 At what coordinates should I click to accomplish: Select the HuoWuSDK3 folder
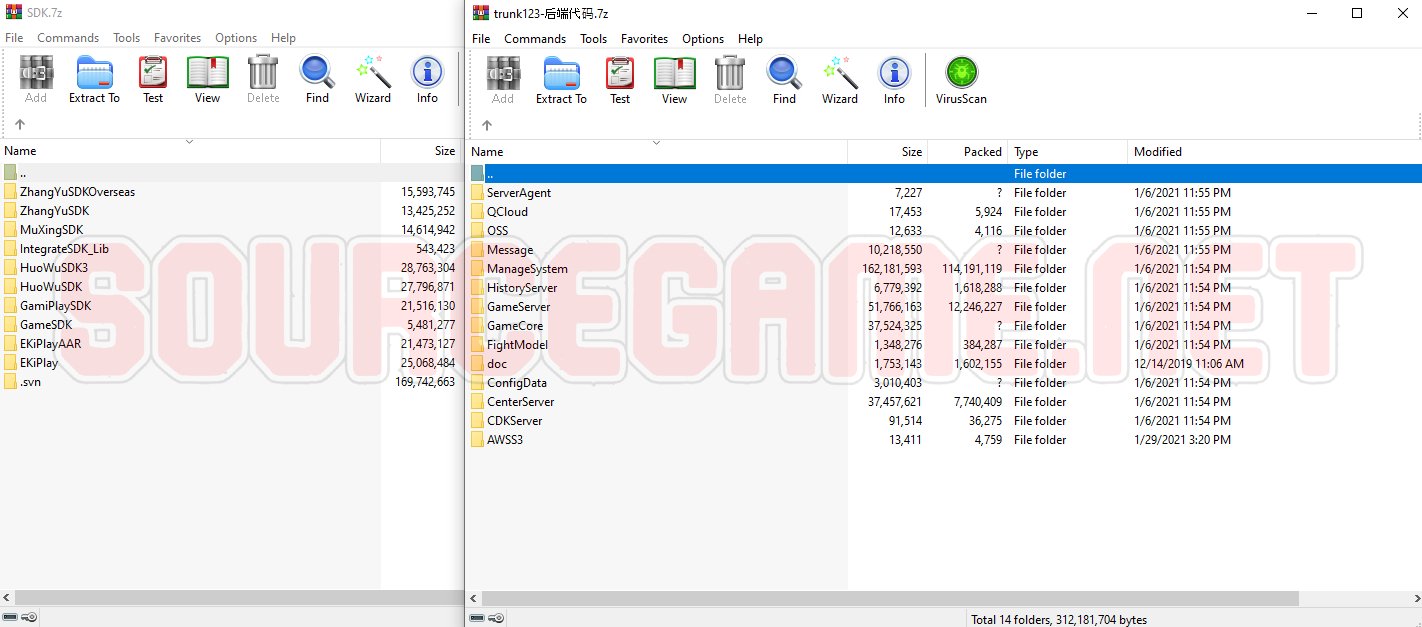pos(53,268)
